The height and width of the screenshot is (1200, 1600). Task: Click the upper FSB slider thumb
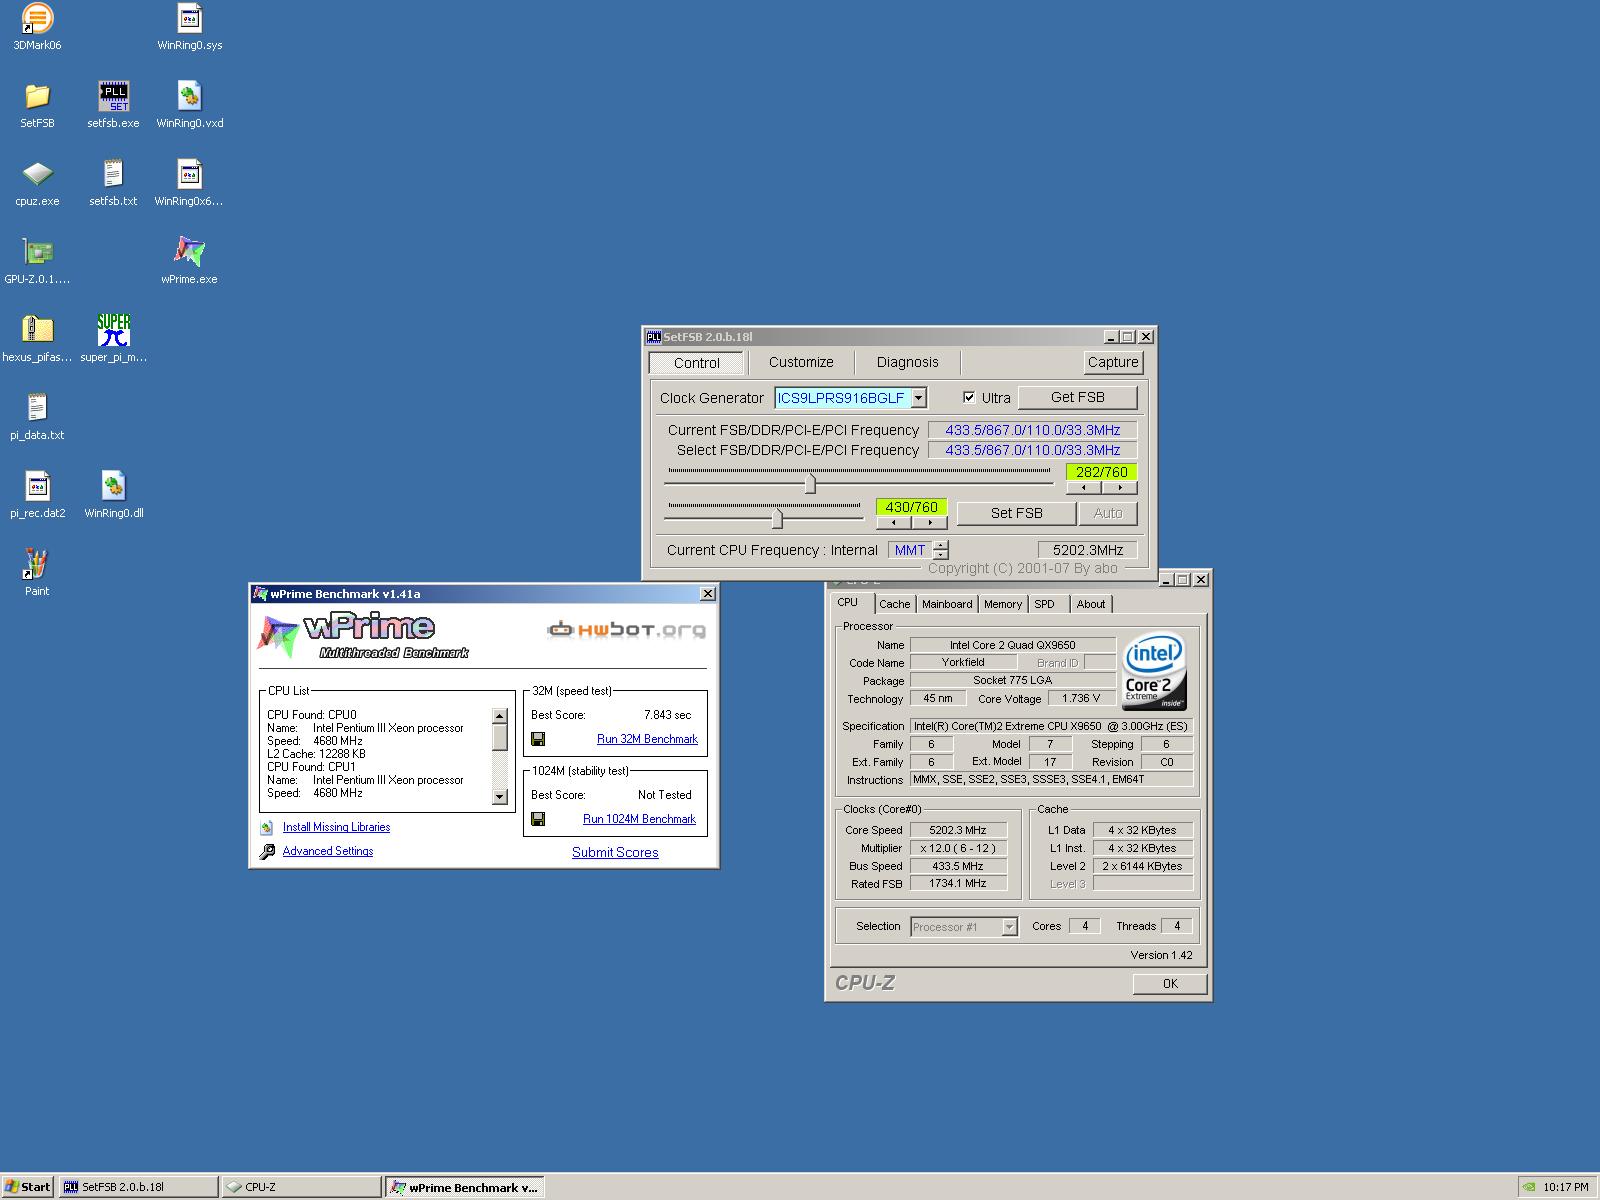click(x=810, y=484)
